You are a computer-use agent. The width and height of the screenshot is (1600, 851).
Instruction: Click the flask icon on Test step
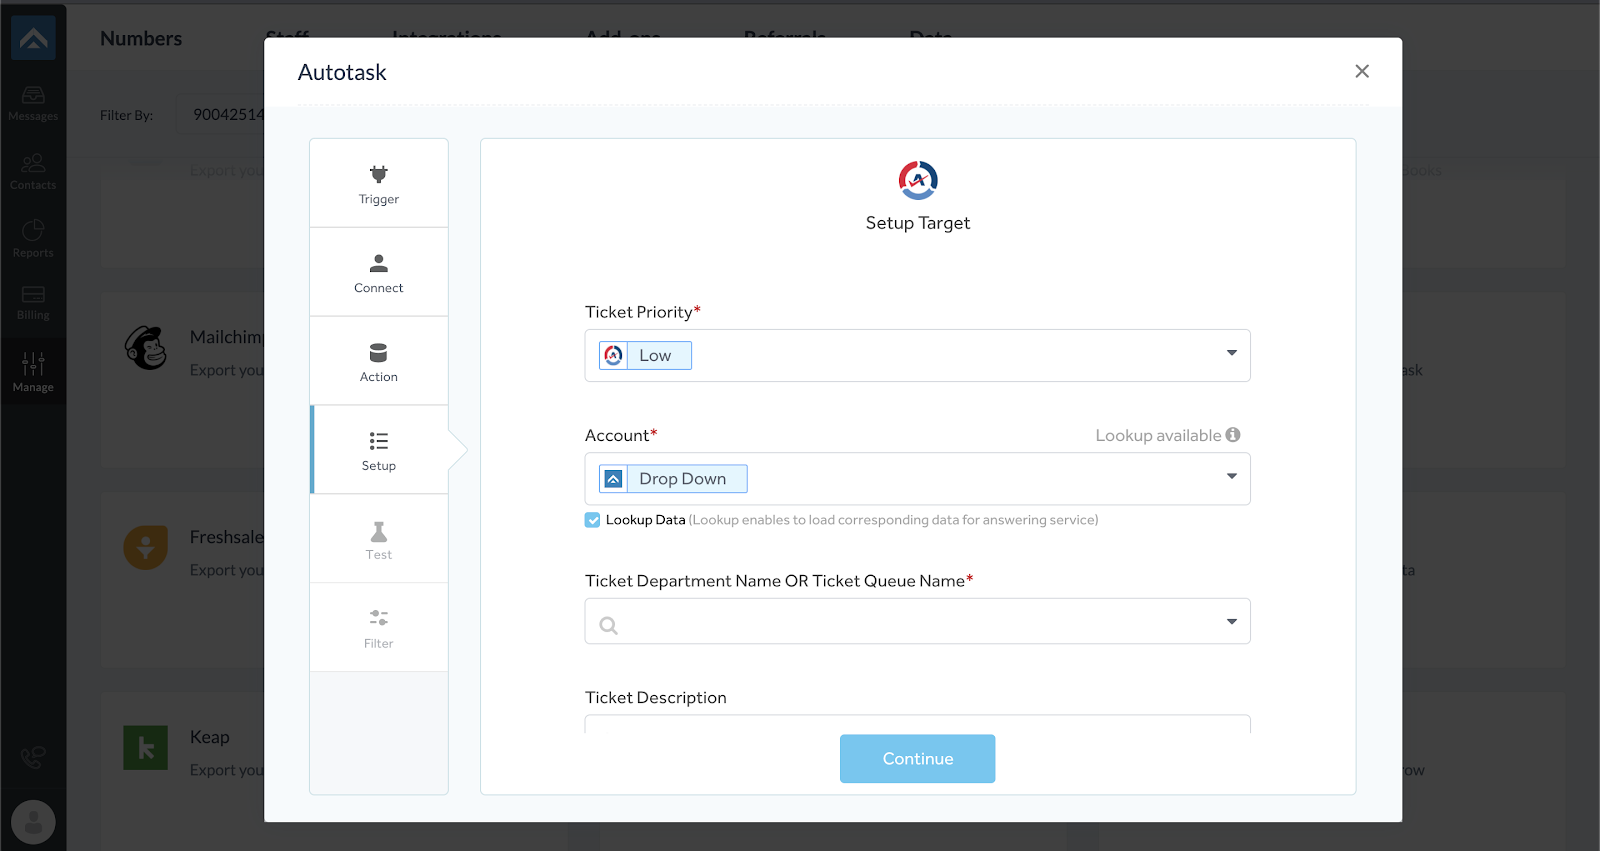coord(379,531)
